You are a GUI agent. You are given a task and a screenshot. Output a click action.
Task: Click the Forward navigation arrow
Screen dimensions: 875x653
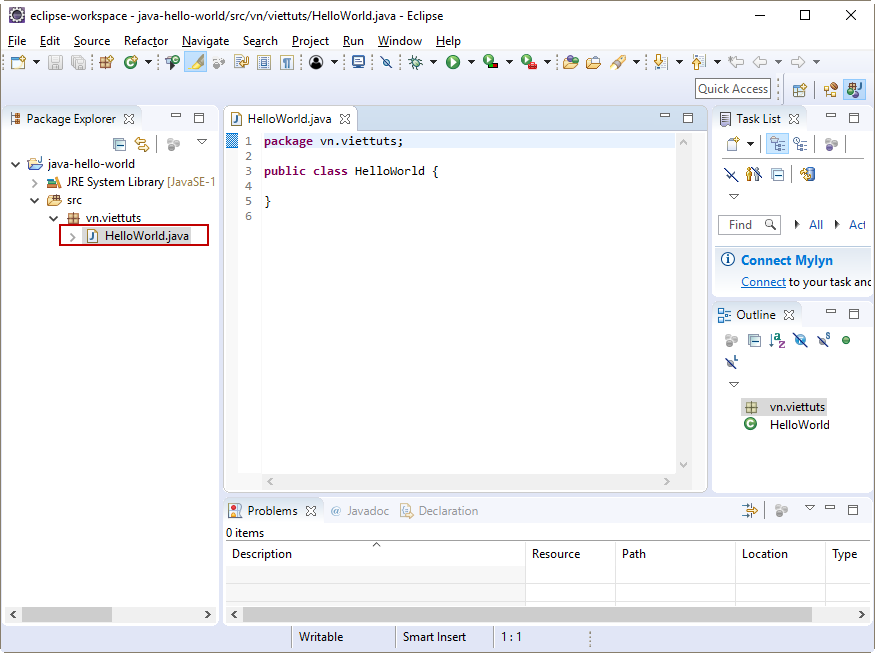(x=798, y=62)
